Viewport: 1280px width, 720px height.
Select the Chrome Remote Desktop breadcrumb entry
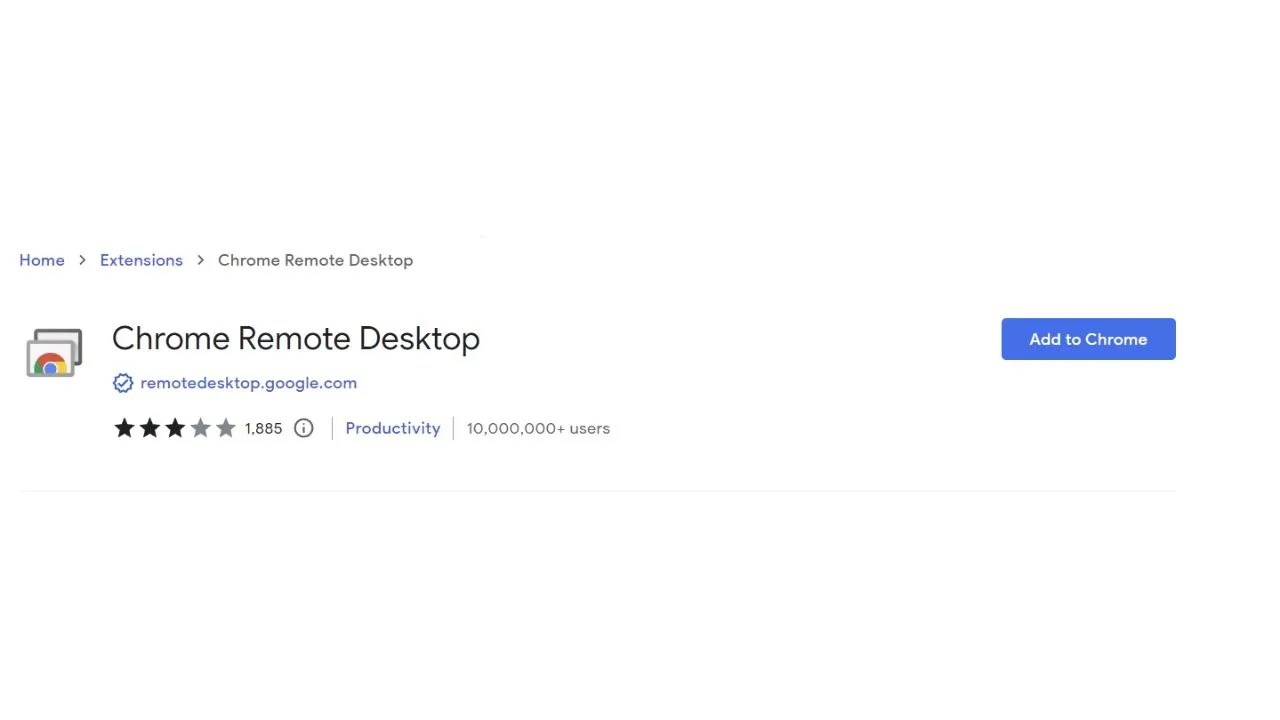pos(315,260)
